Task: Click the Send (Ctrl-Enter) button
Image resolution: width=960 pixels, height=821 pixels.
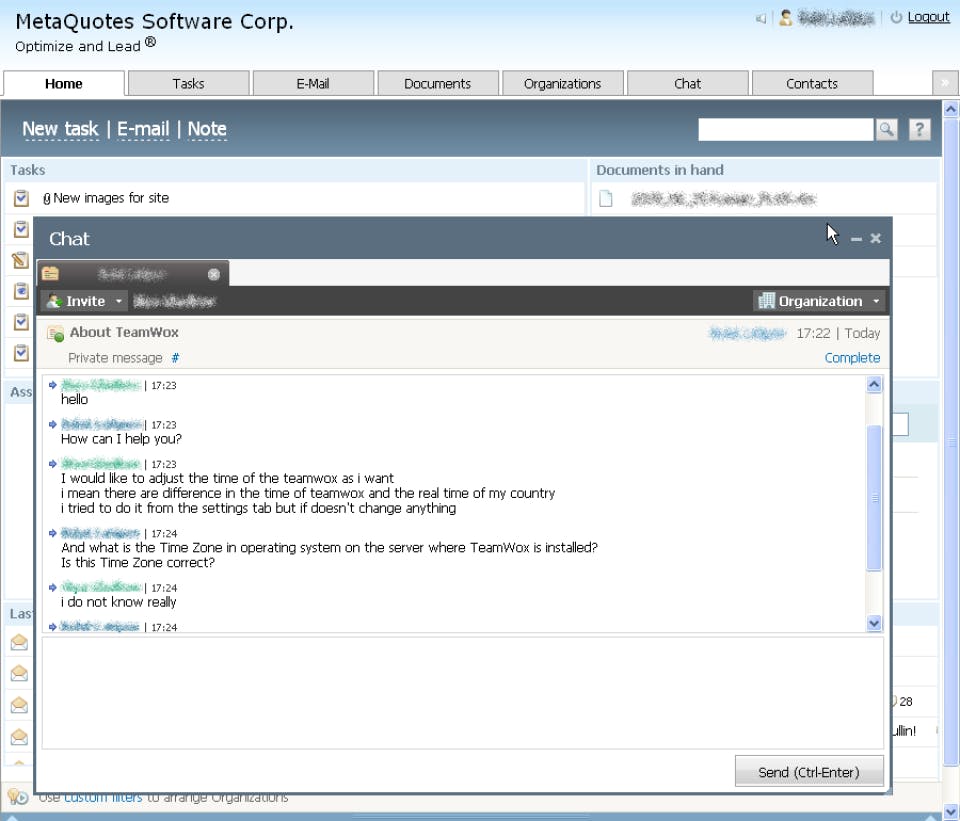Action: 809,771
